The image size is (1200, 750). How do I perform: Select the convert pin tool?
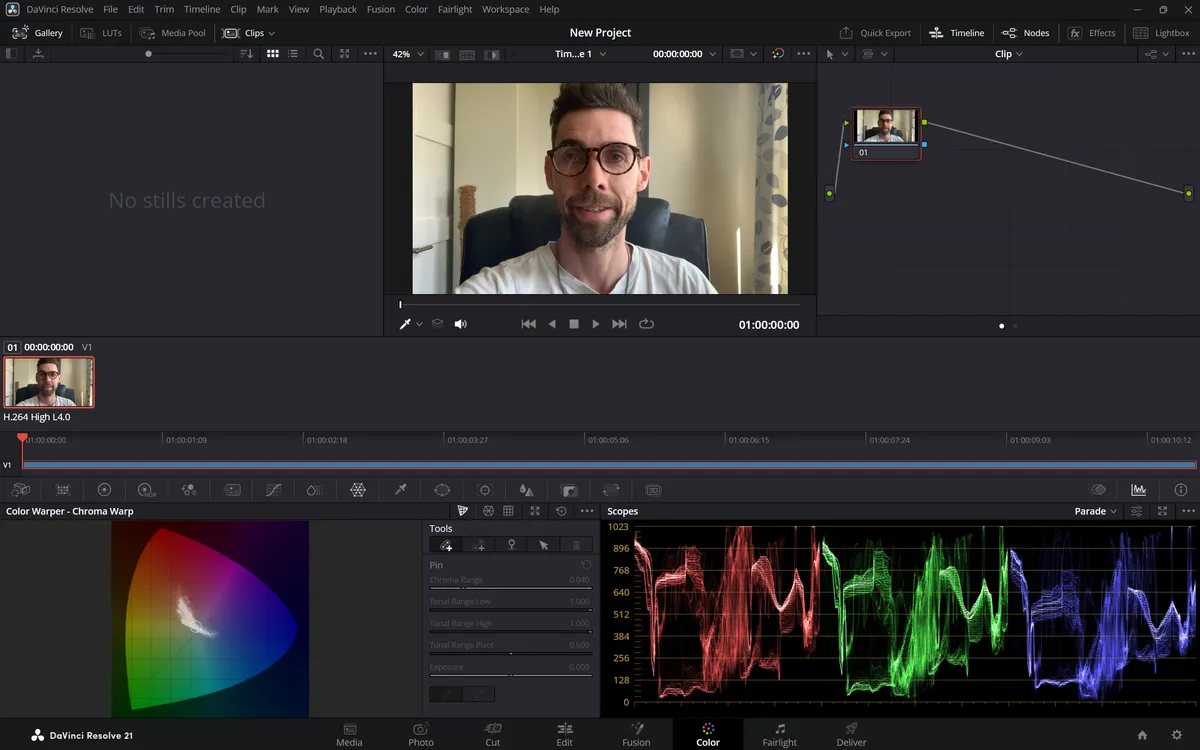(511, 545)
